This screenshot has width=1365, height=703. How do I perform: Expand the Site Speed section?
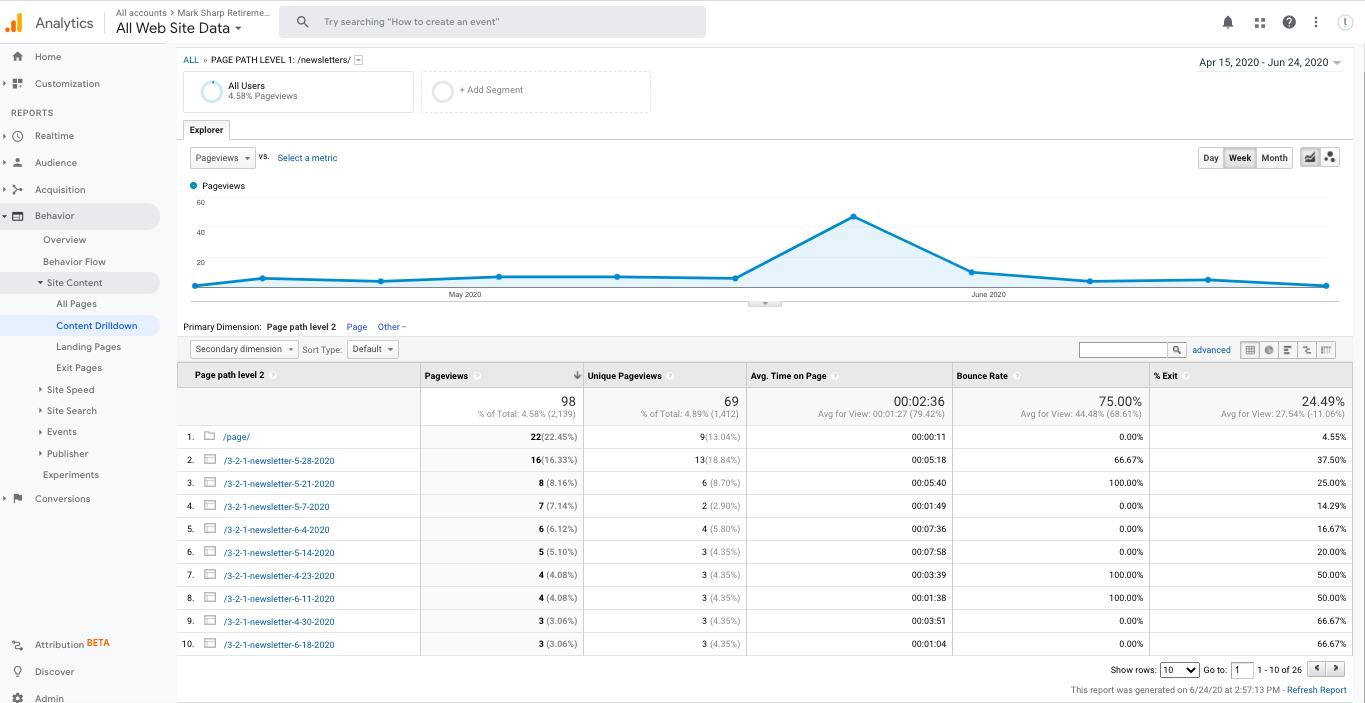point(70,390)
